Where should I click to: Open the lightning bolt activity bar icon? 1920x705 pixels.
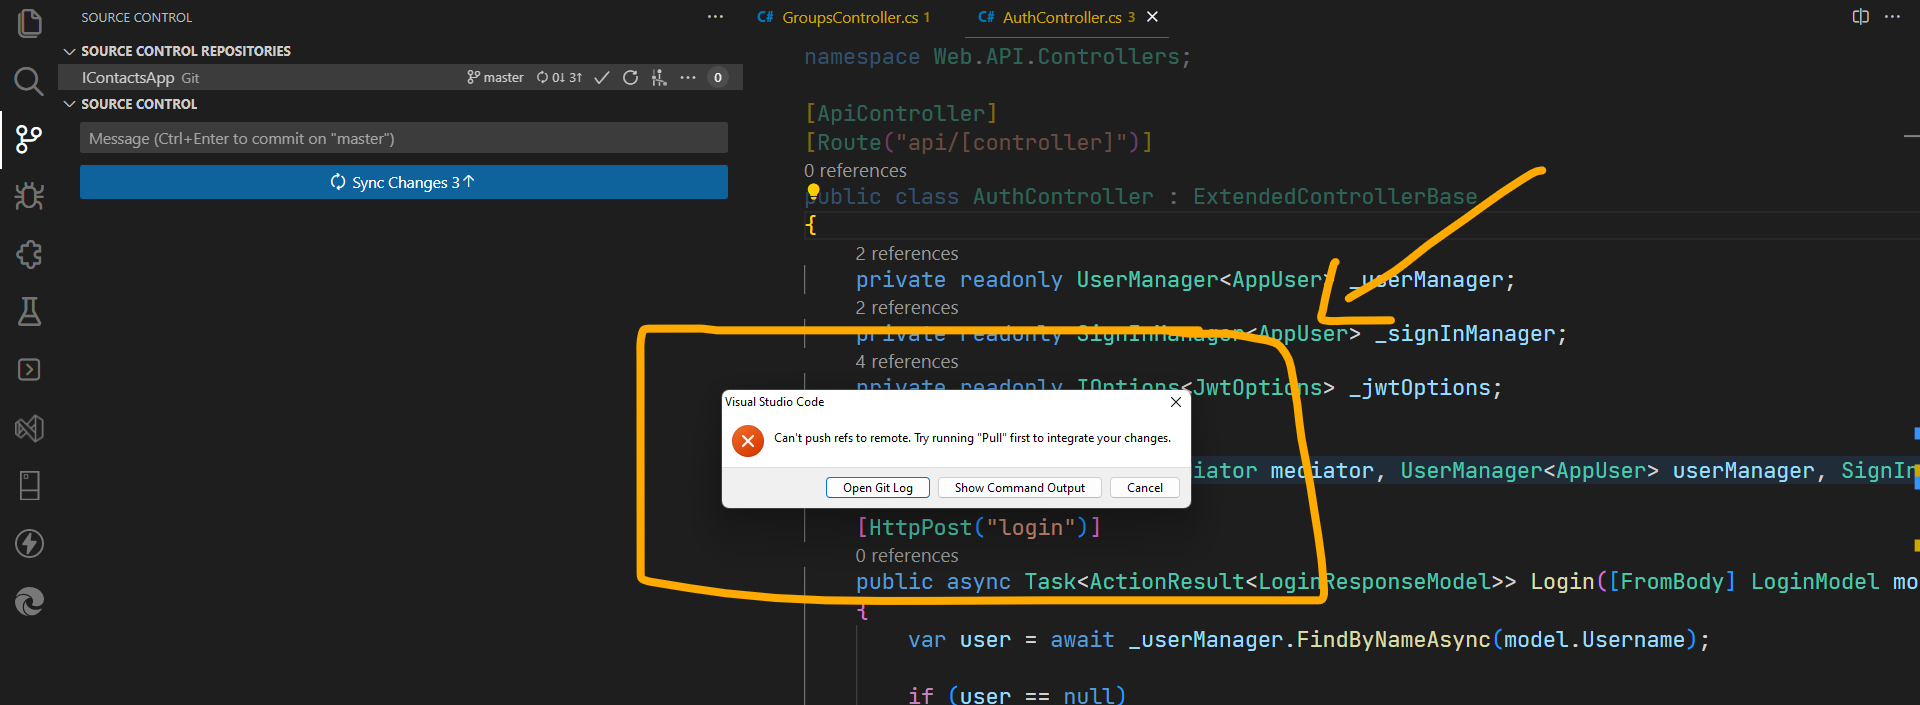(x=29, y=544)
